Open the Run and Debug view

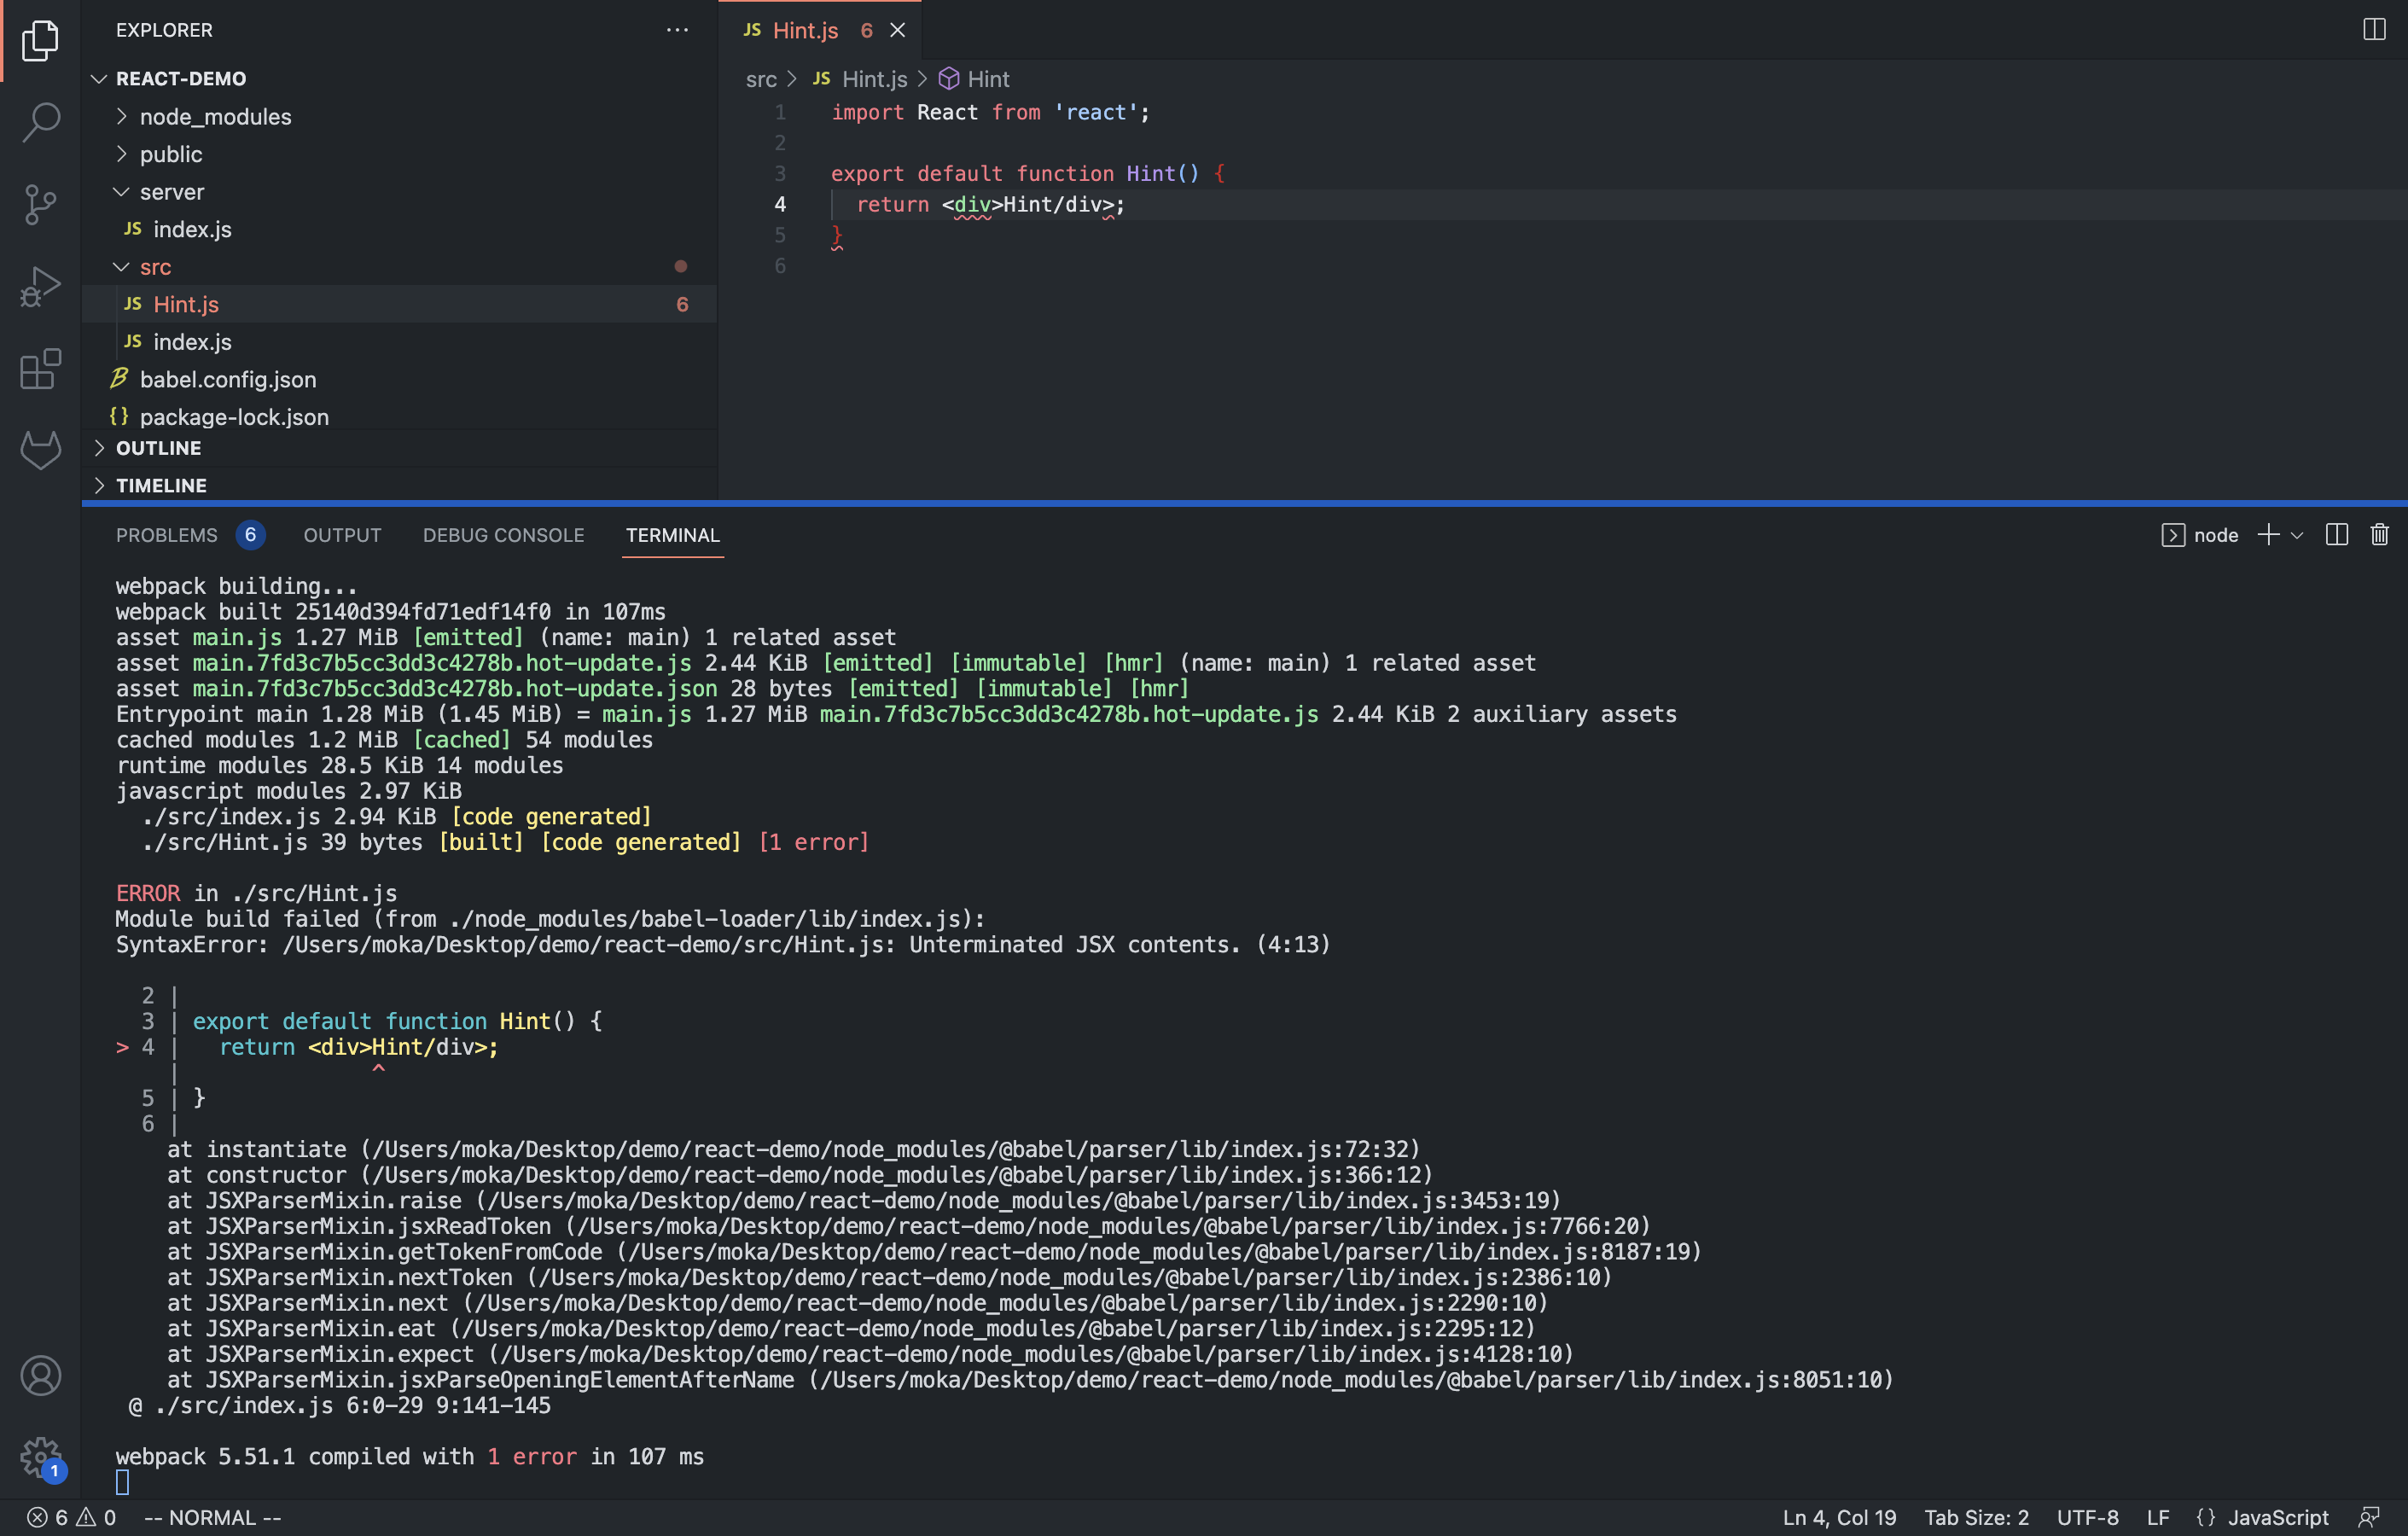click(x=40, y=287)
